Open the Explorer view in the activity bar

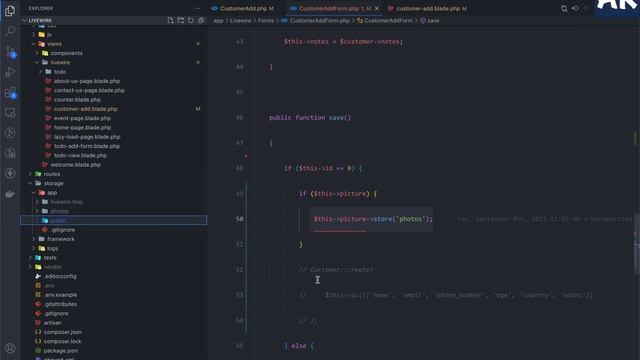[10, 11]
